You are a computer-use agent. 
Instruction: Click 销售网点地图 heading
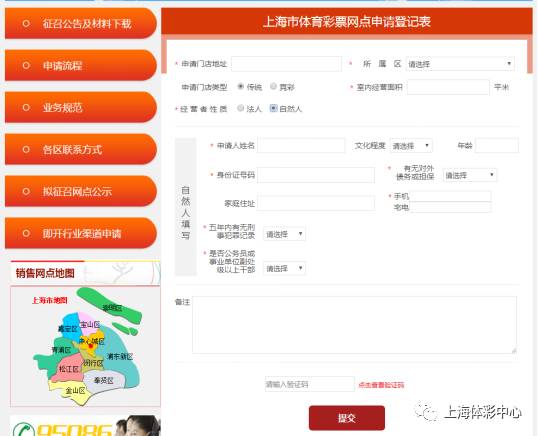pos(45,273)
